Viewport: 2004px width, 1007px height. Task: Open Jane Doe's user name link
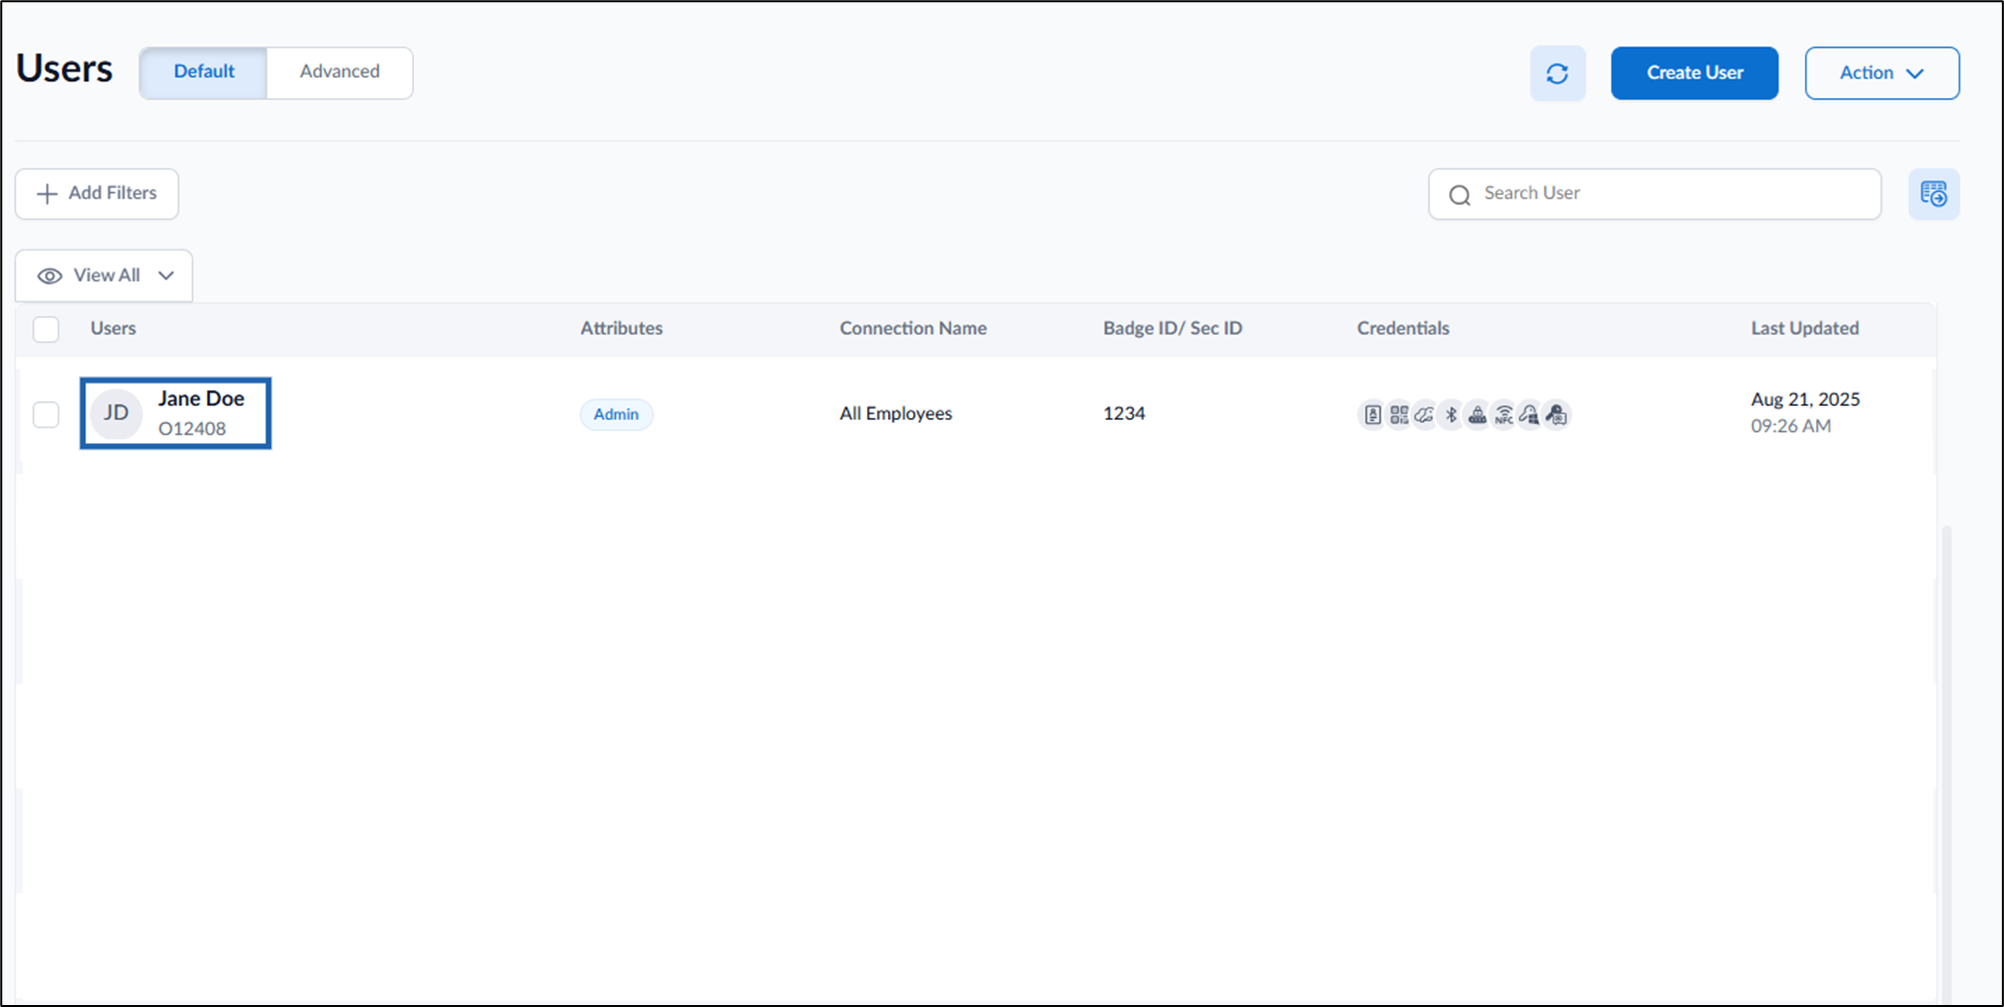coord(201,398)
